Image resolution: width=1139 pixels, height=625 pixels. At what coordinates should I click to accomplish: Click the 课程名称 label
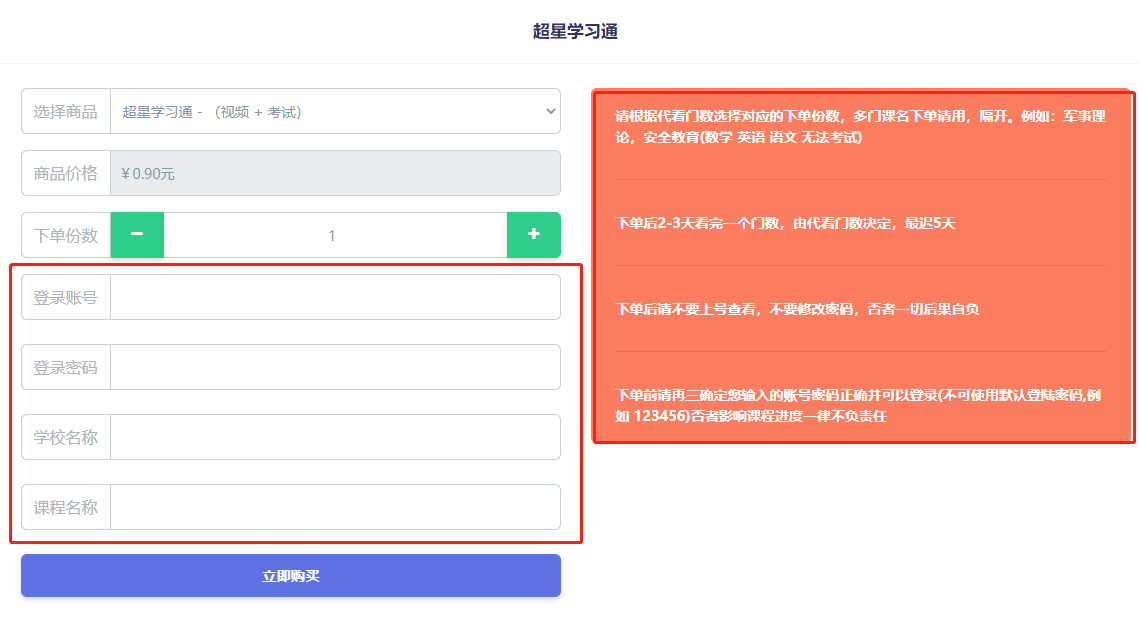coord(65,507)
